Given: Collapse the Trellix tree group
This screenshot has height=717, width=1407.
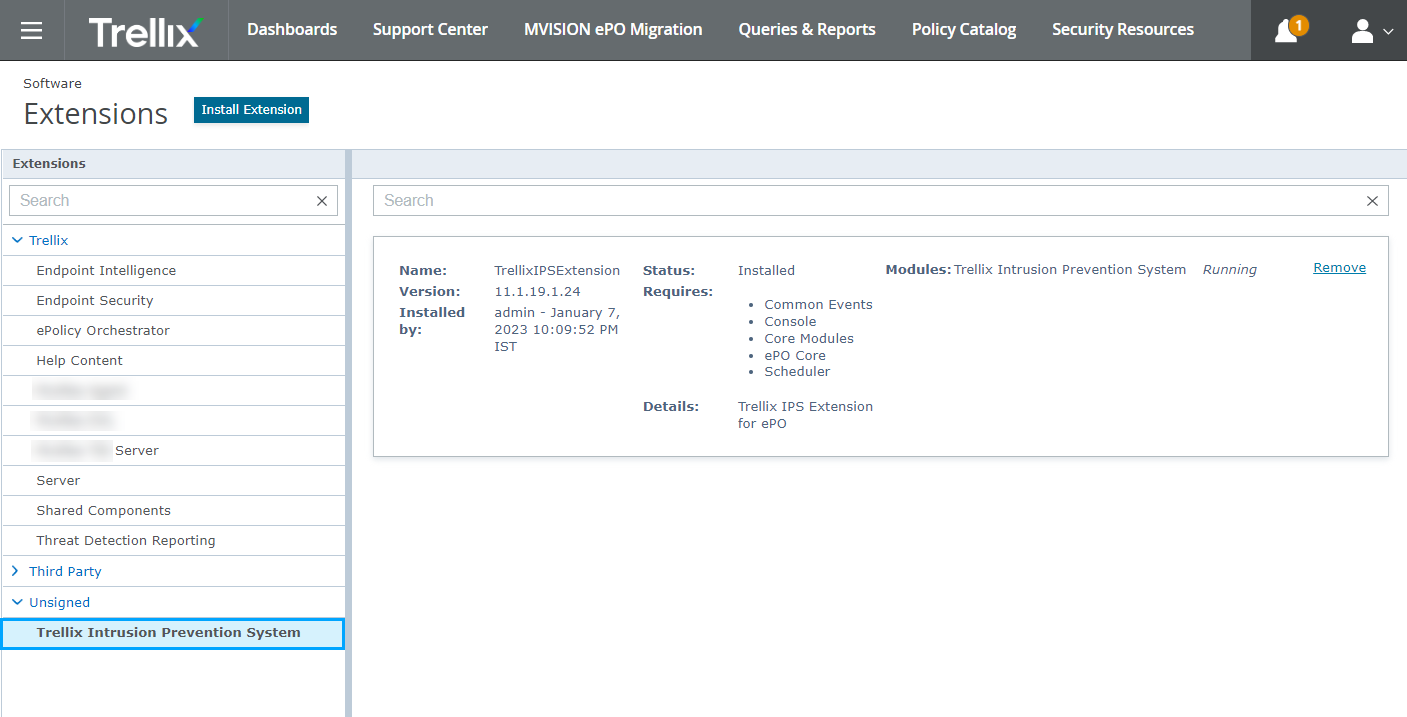Looking at the screenshot, I should coord(17,240).
